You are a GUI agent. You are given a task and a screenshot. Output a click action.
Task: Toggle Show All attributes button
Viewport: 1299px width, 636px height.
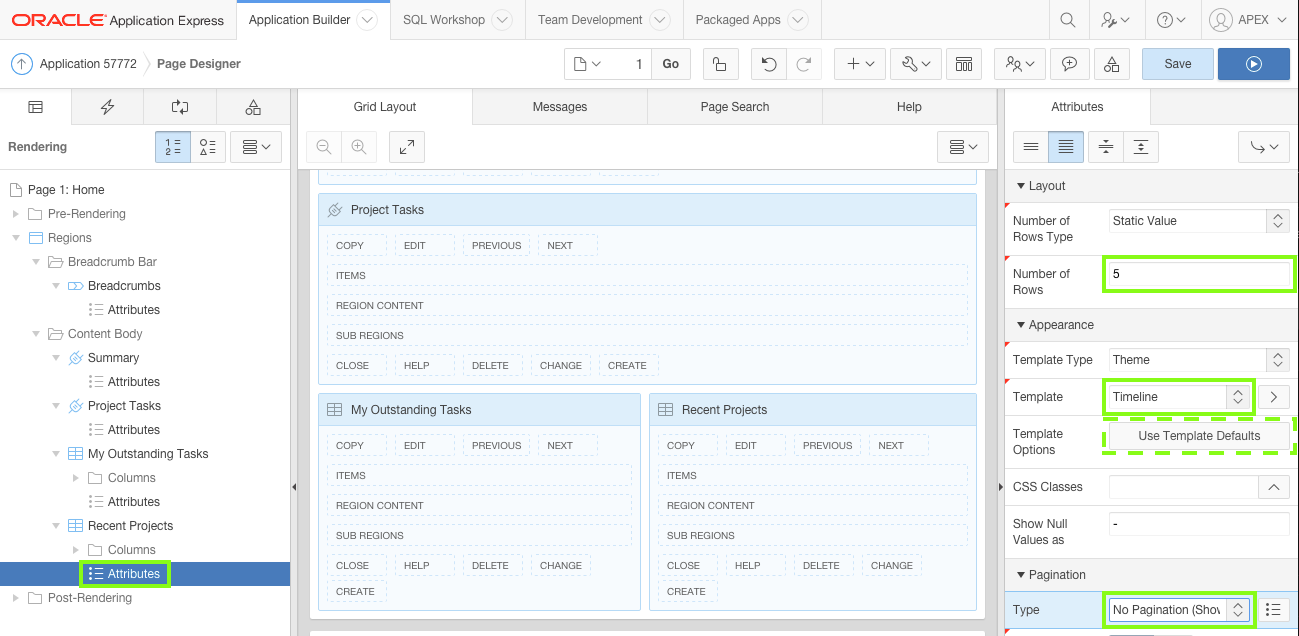click(1066, 147)
